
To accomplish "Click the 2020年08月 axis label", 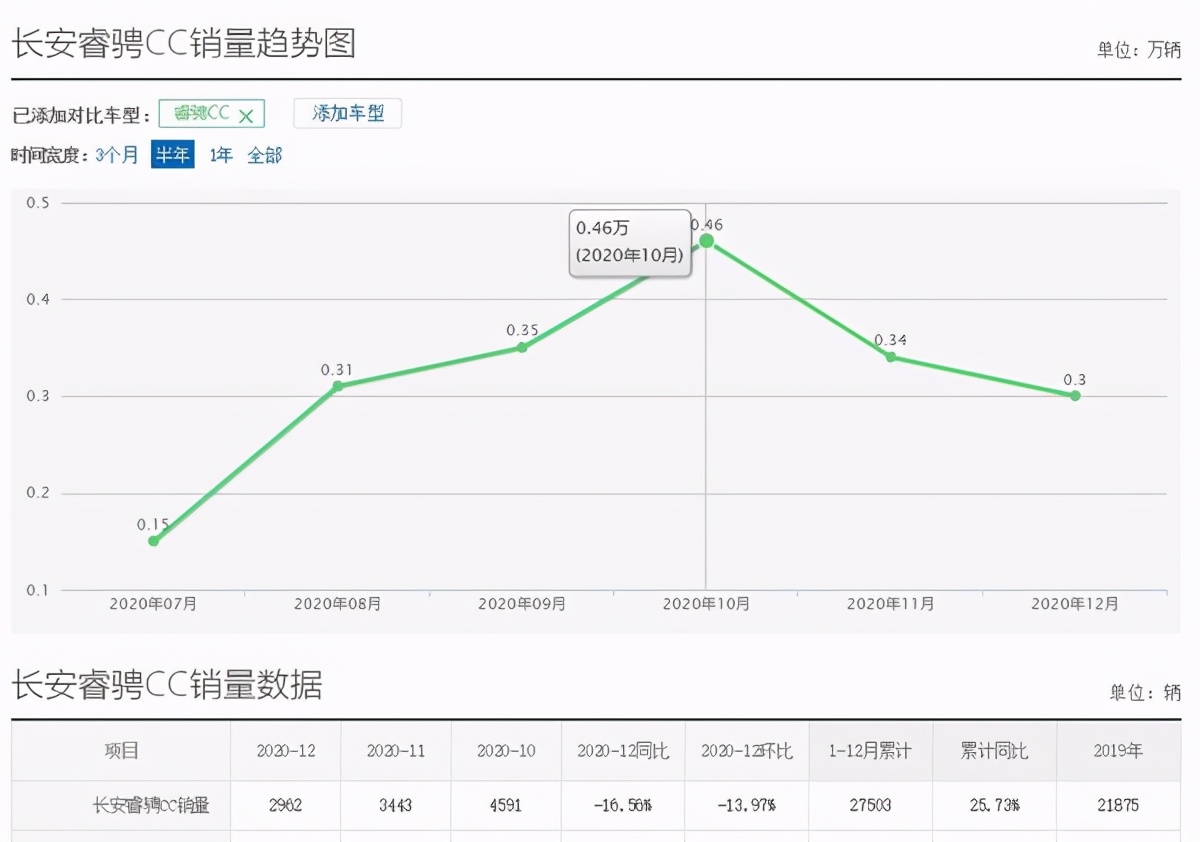I will pyautogui.click(x=337, y=604).
